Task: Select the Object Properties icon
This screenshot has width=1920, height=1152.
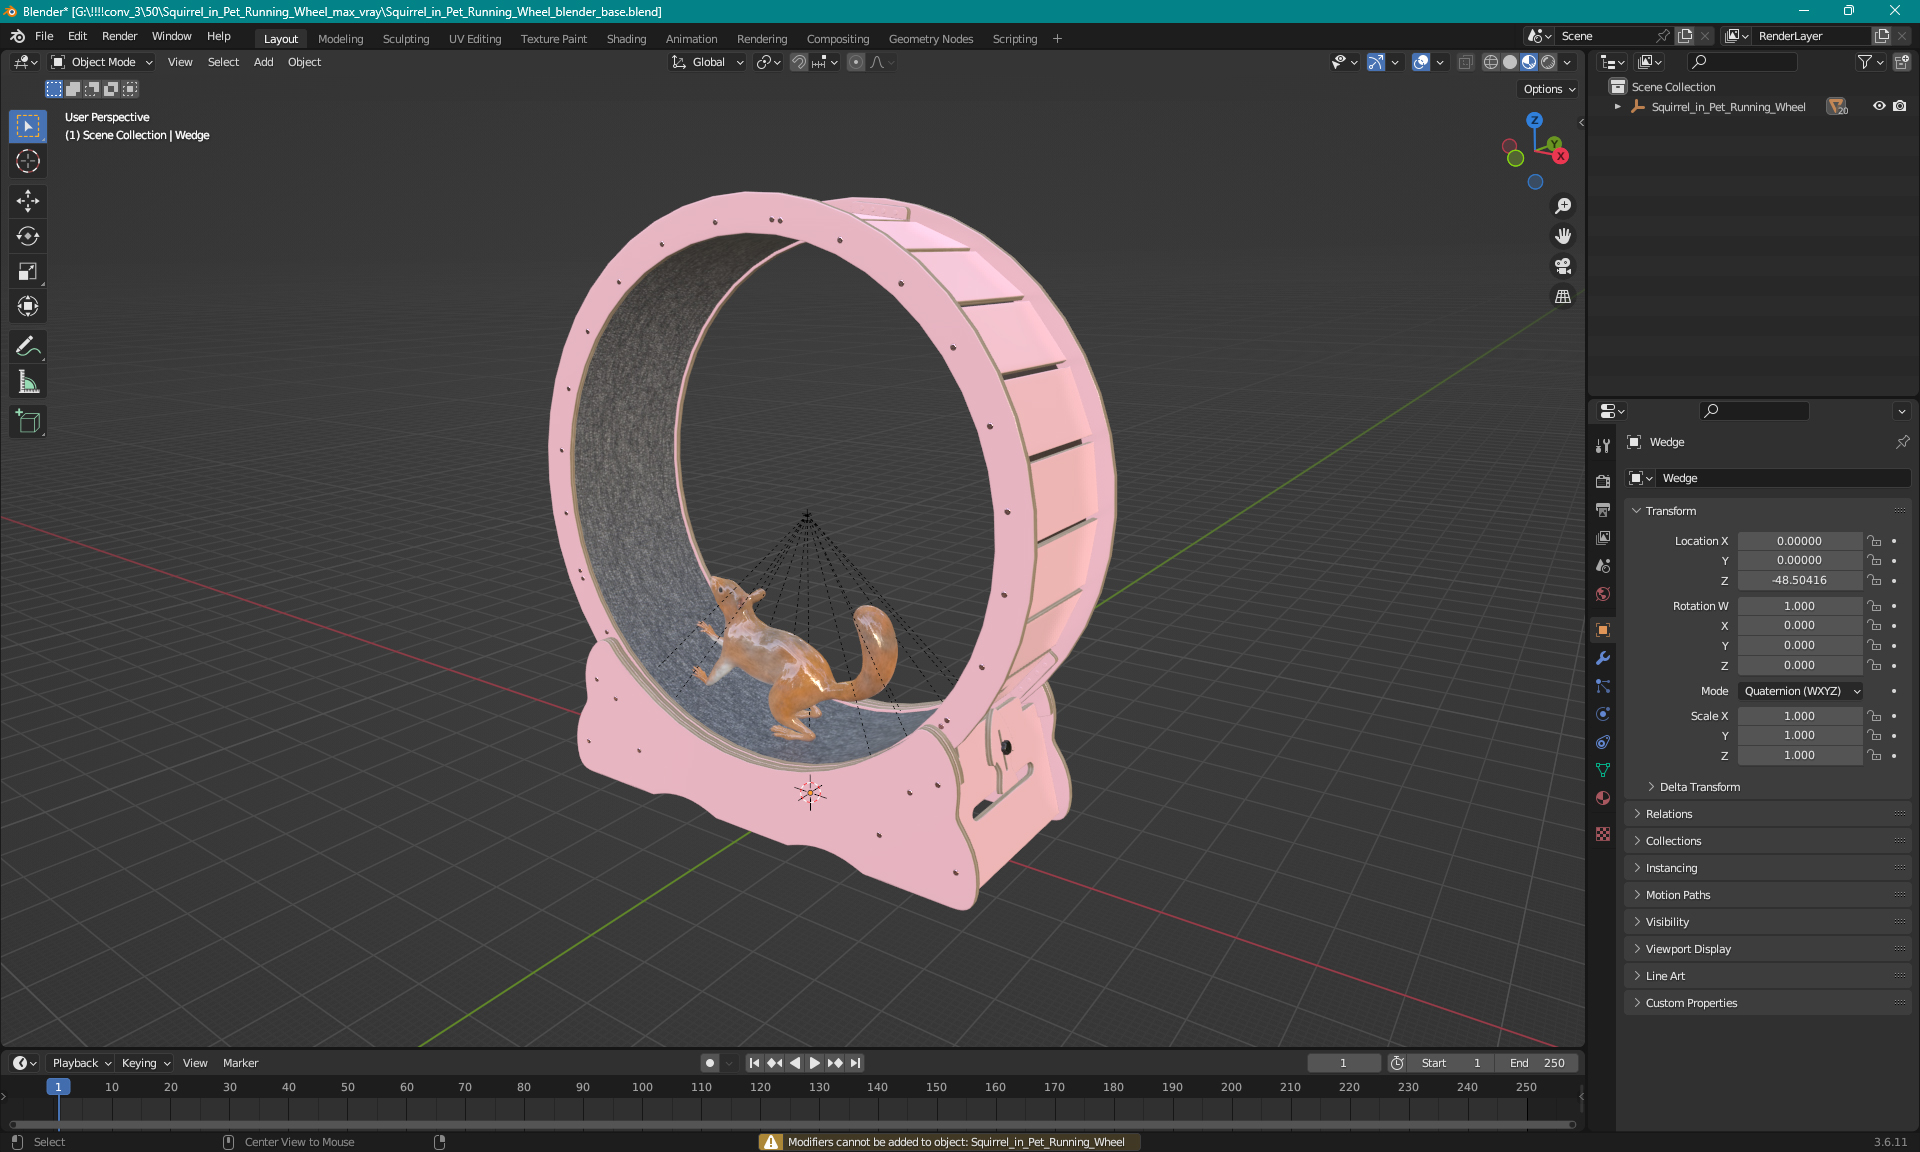Action: click(1603, 629)
